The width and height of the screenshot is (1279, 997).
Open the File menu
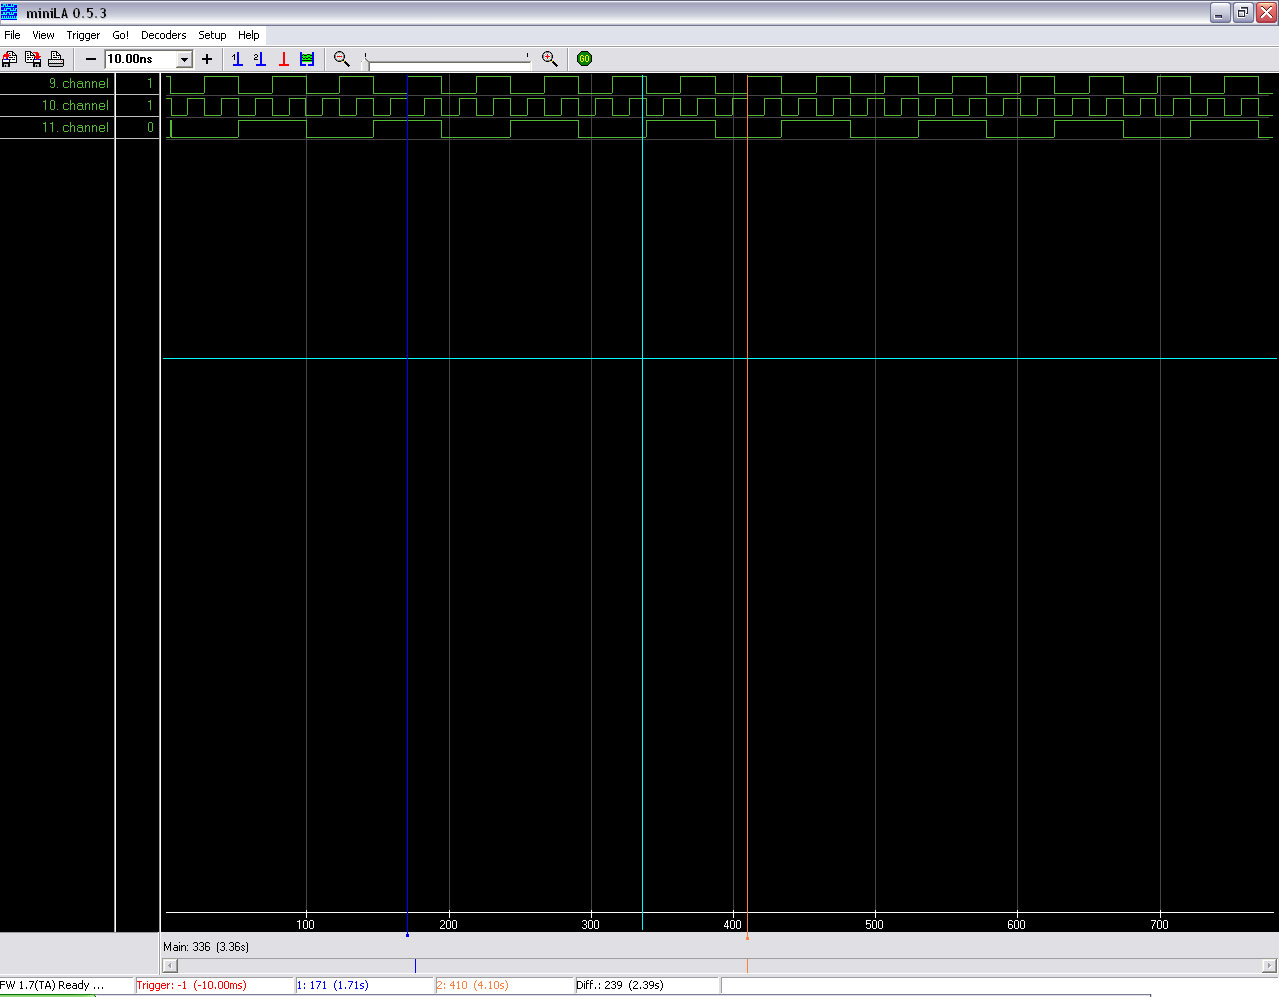click(x=12, y=35)
